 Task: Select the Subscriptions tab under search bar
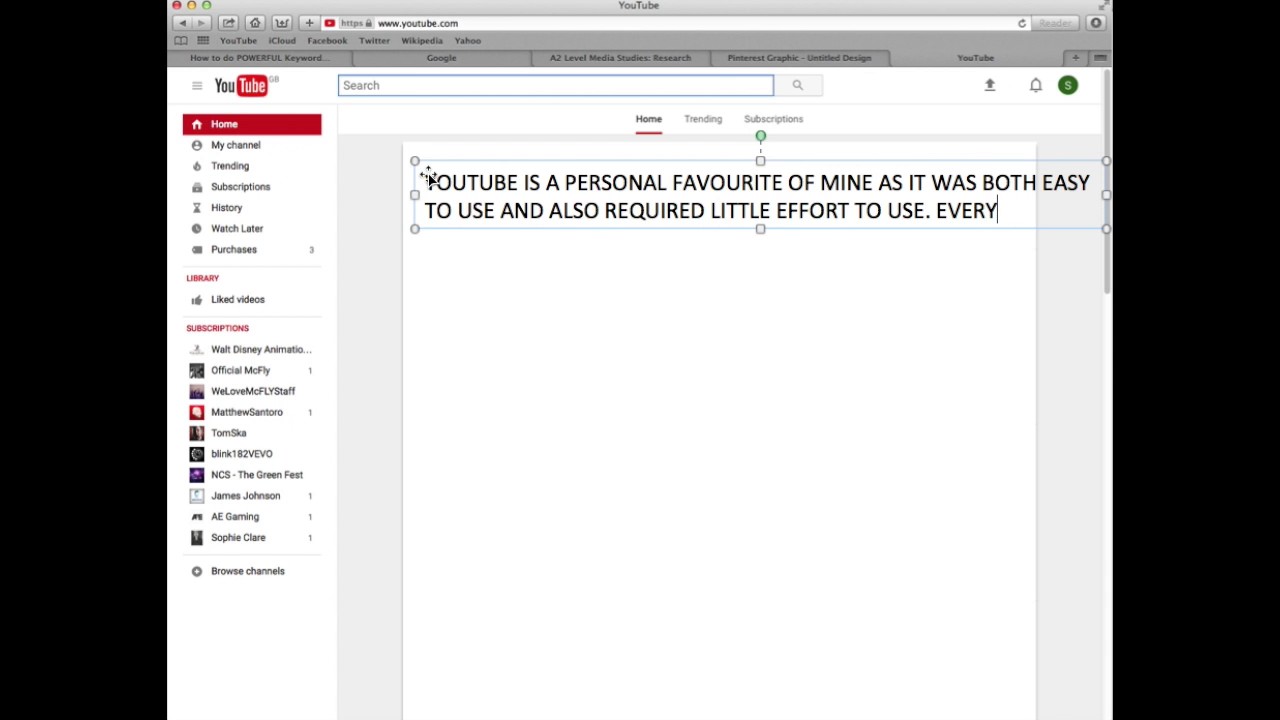773,119
